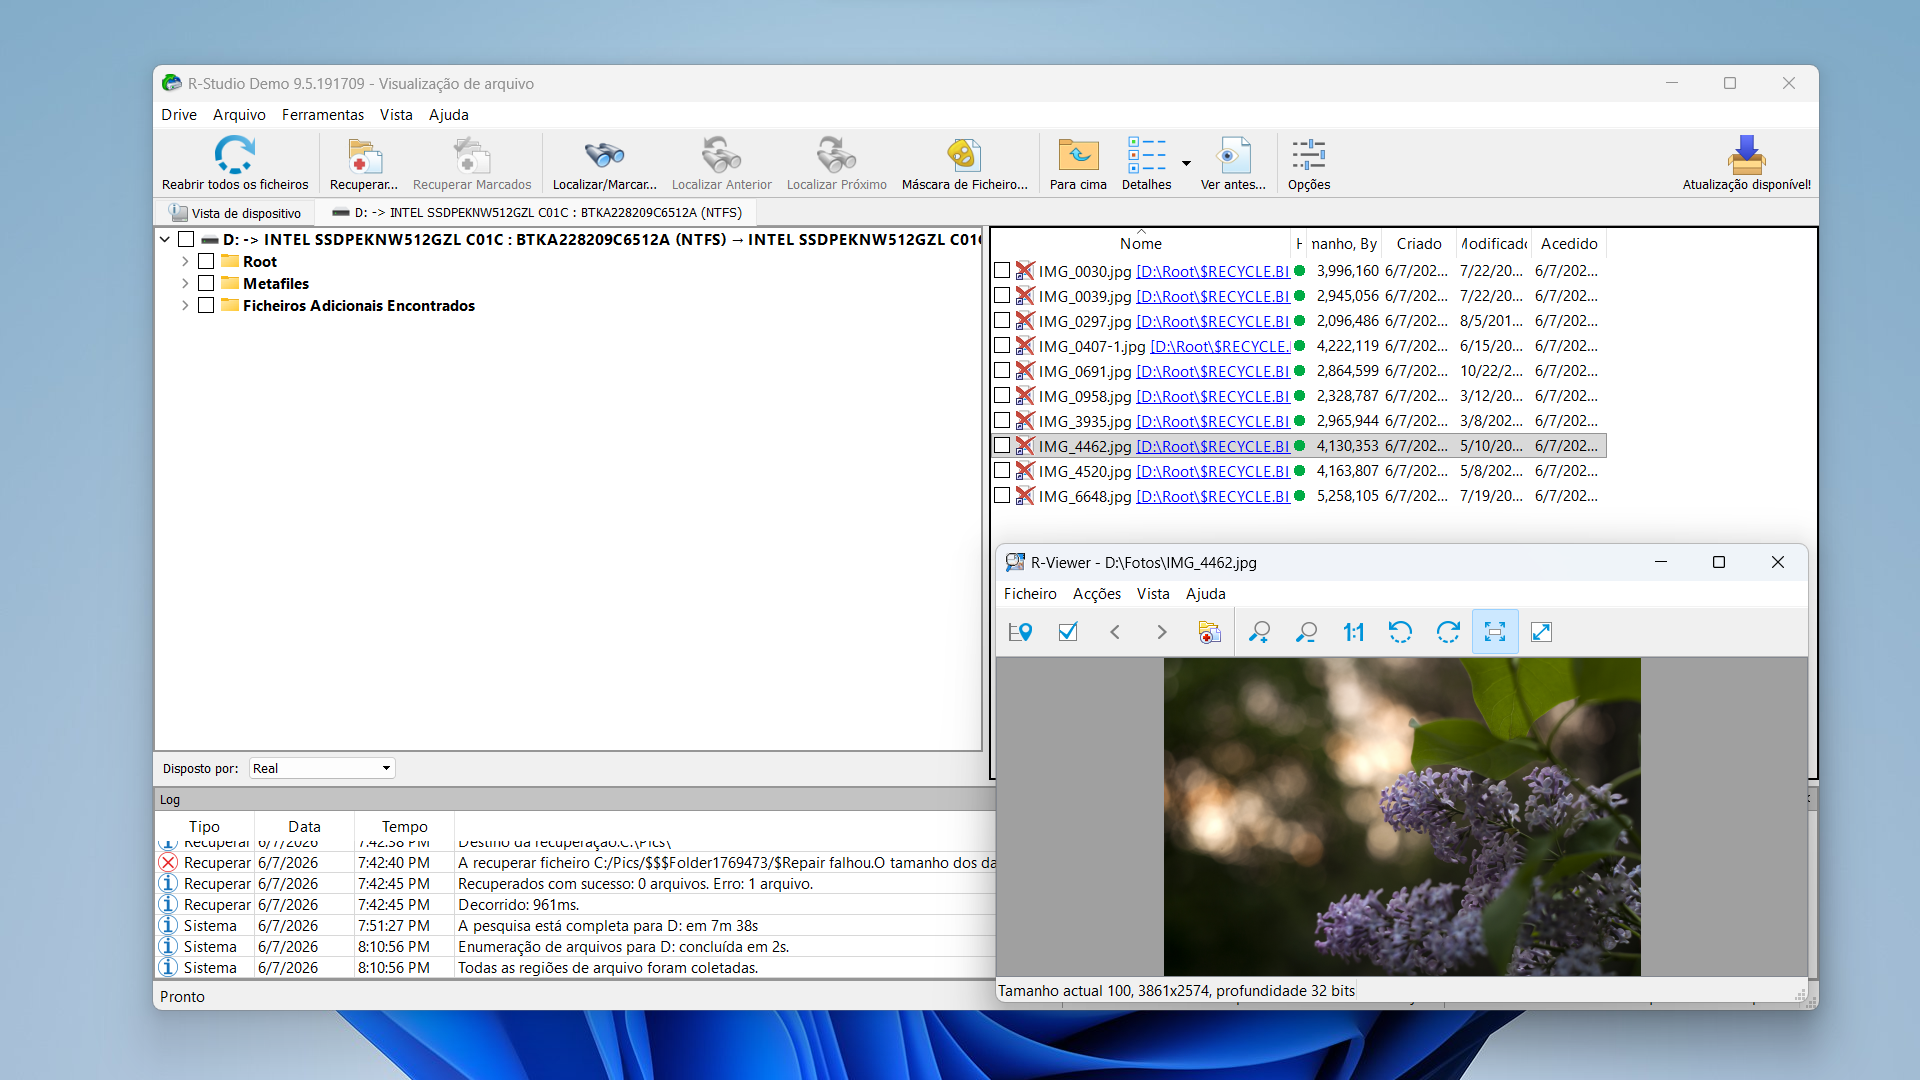Click R-Viewer recover file icon
The image size is (1920, 1080).
(1210, 632)
